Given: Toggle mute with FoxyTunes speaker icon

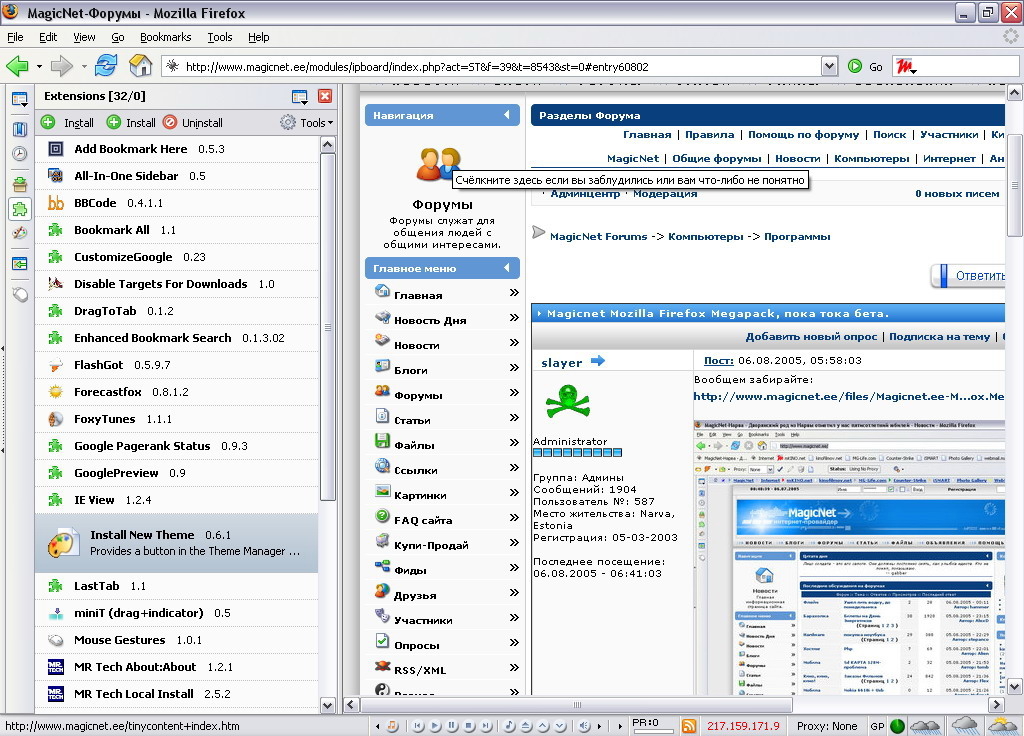Looking at the screenshot, I should click(x=584, y=726).
